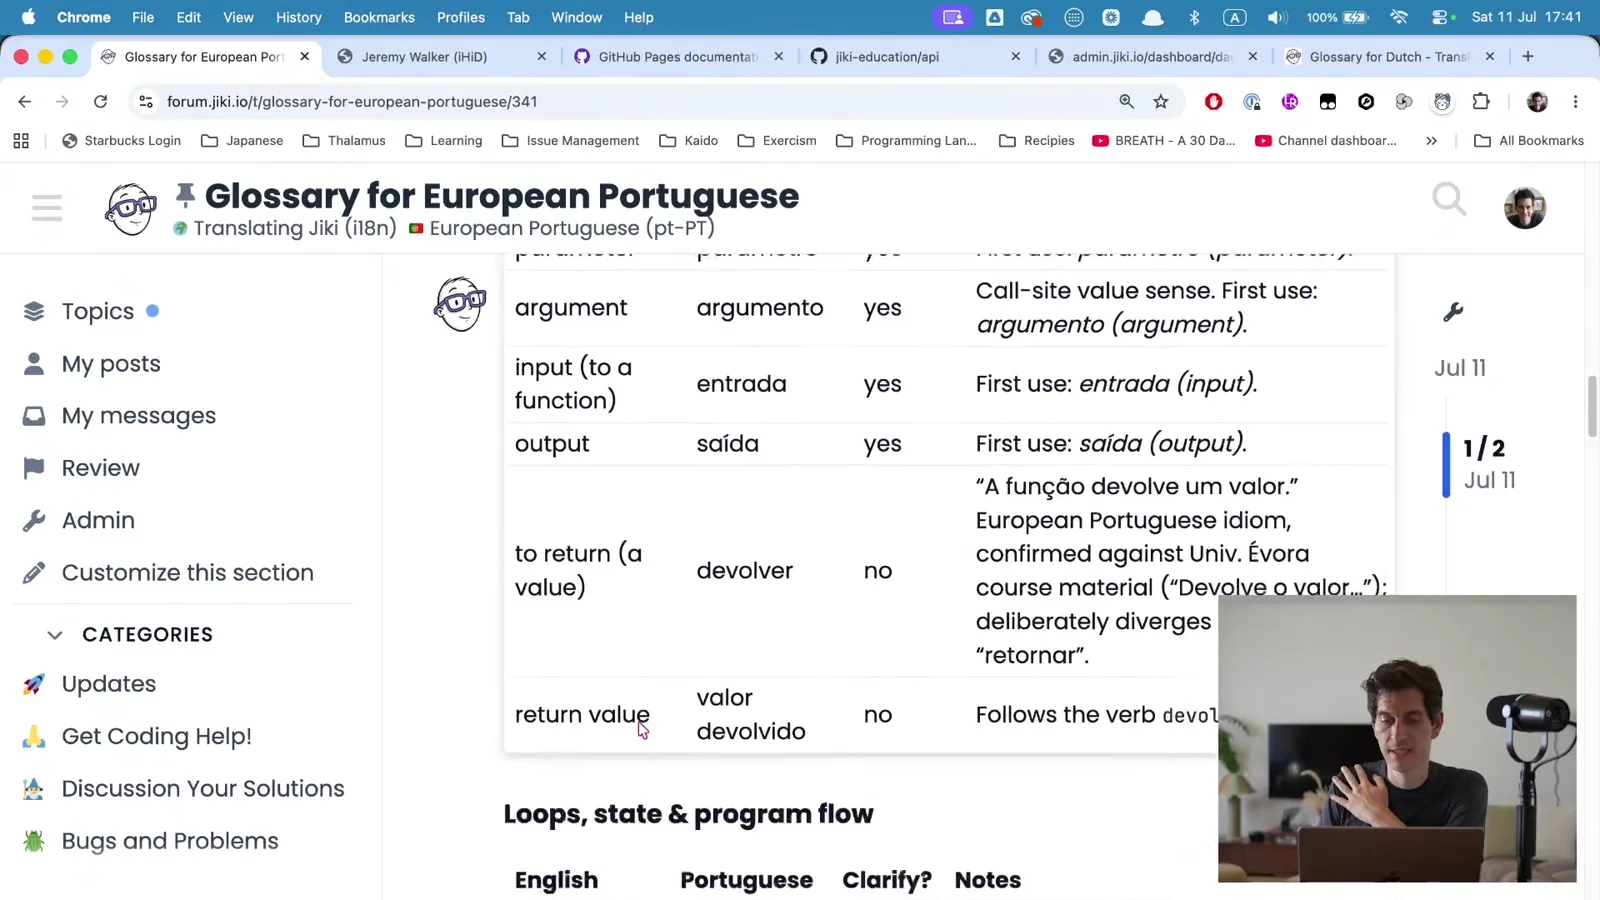Open the bookmarks apps grid icon
The image size is (1600, 900).
[x=21, y=141]
